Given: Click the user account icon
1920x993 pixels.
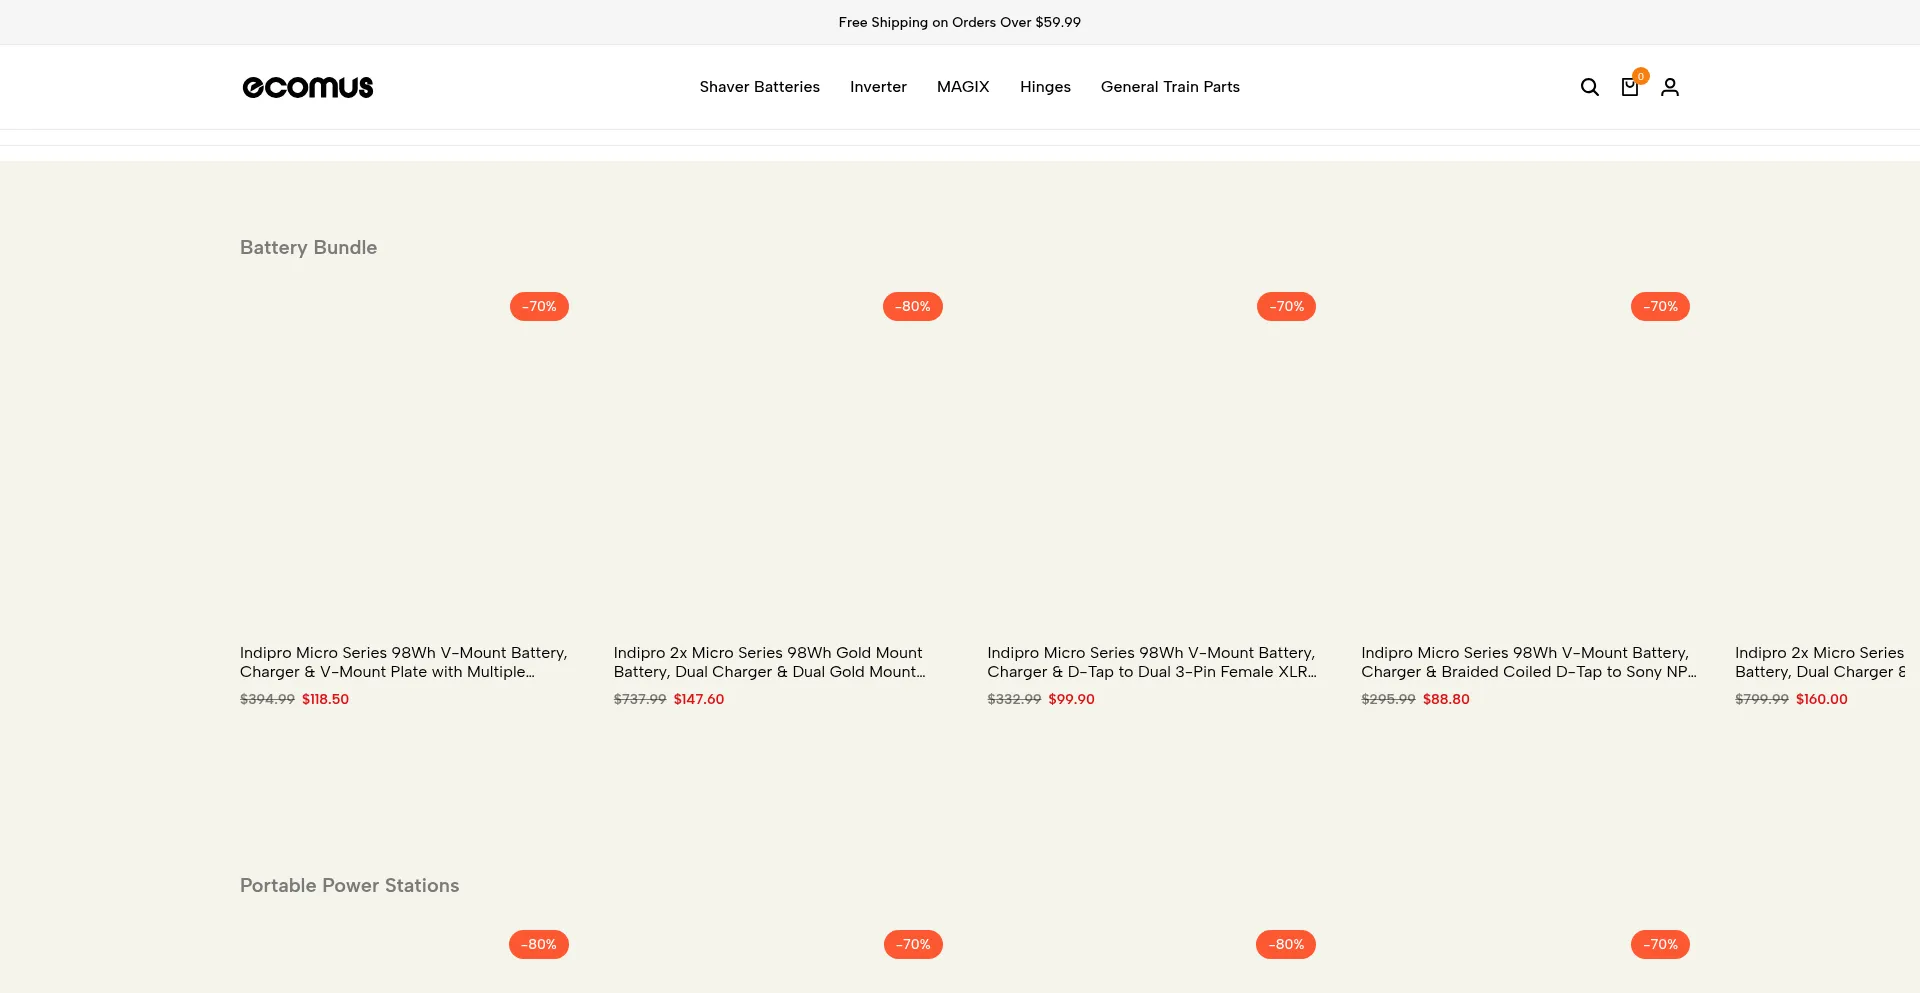Looking at the screenshot, I should (1669, 87).
